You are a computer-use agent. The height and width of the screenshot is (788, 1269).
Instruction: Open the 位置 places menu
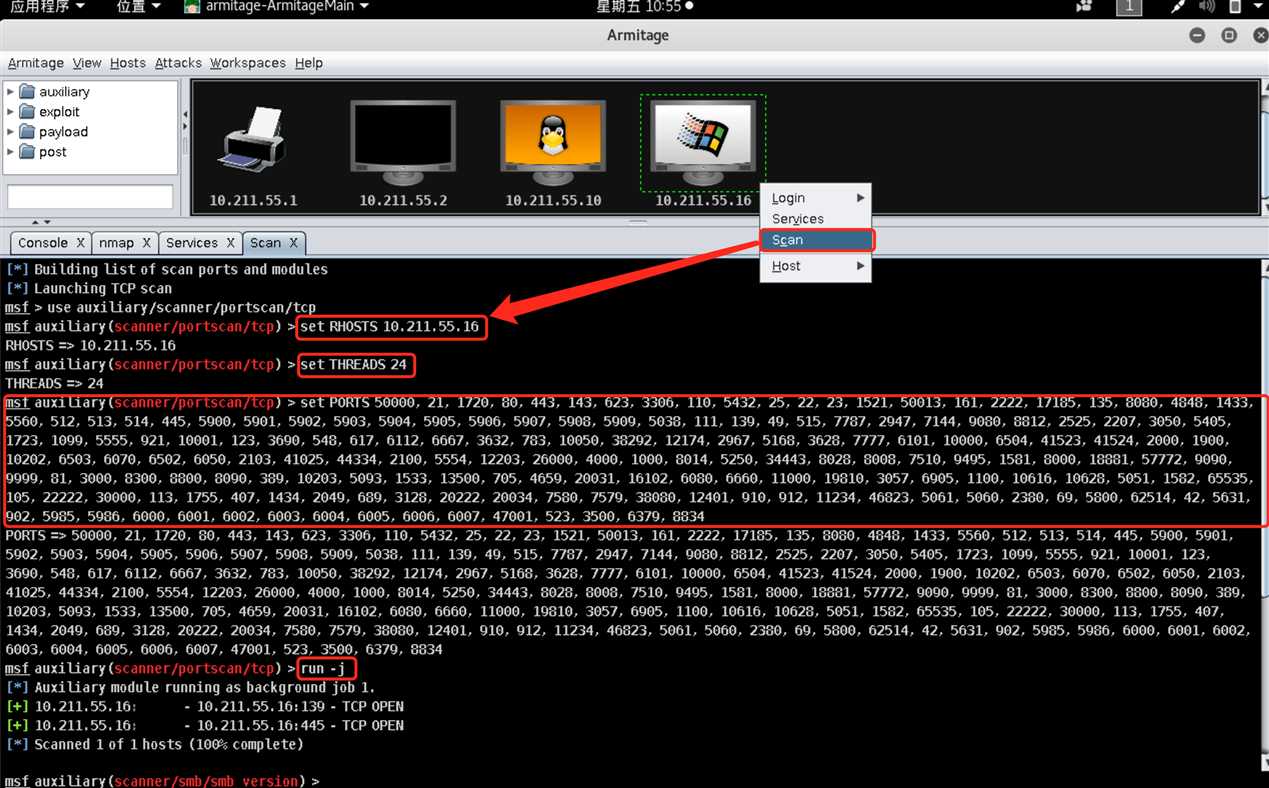click(138, 6)
